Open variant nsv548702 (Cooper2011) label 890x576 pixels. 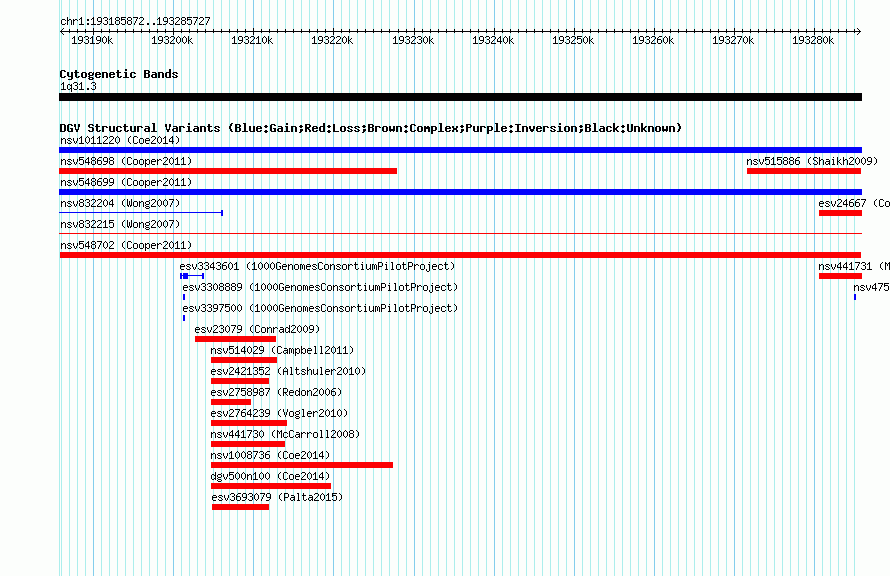(126, 245)
